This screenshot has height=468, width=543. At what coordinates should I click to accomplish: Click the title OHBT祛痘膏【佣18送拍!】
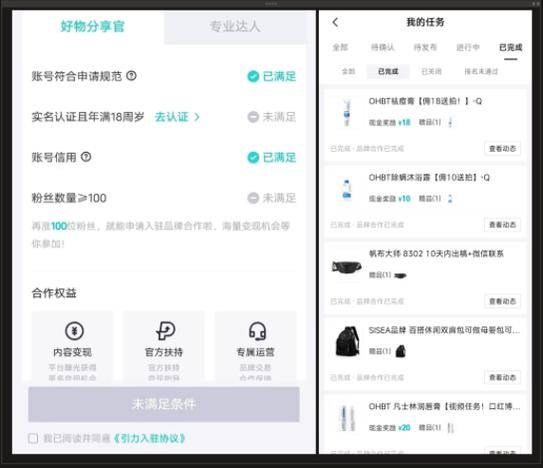(425, 101)
